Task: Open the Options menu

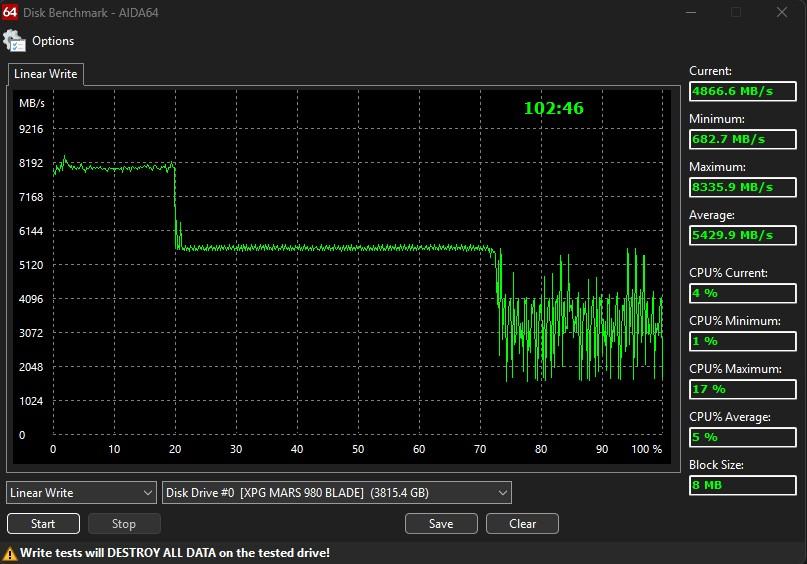Action: (x=52, y=41)
